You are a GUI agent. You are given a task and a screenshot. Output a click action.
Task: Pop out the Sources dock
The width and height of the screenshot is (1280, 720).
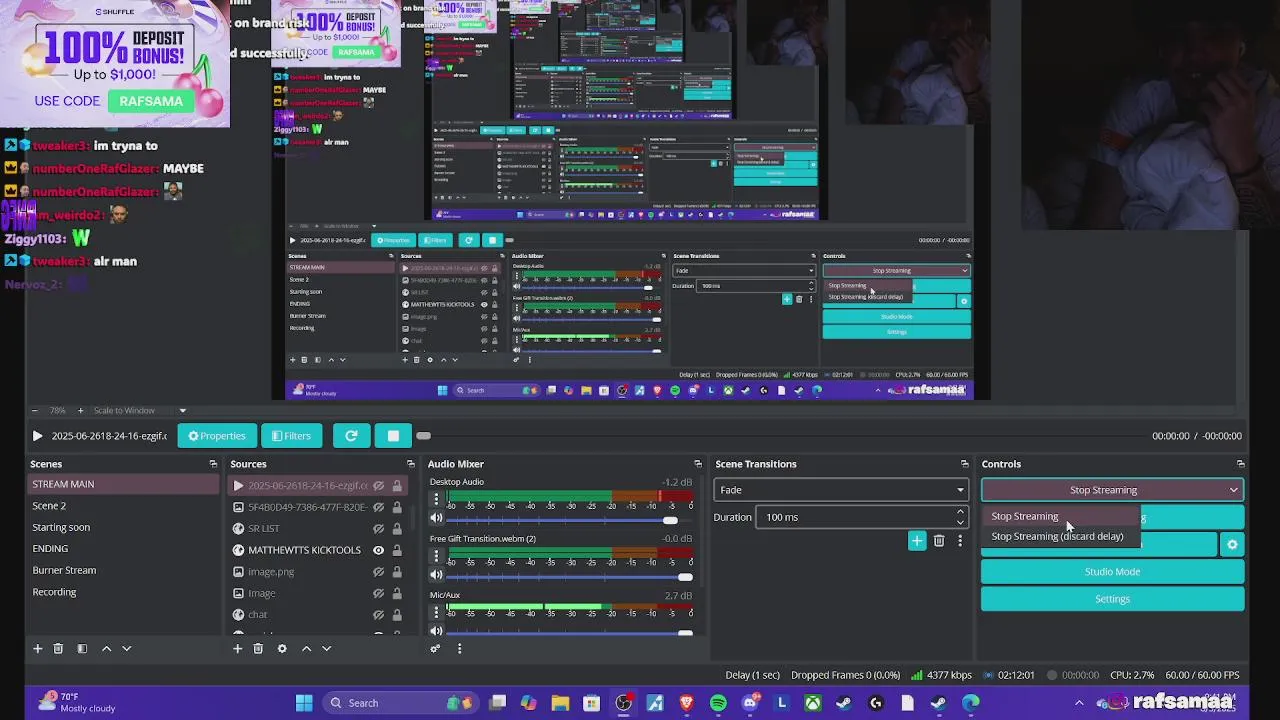pos(410,464)
